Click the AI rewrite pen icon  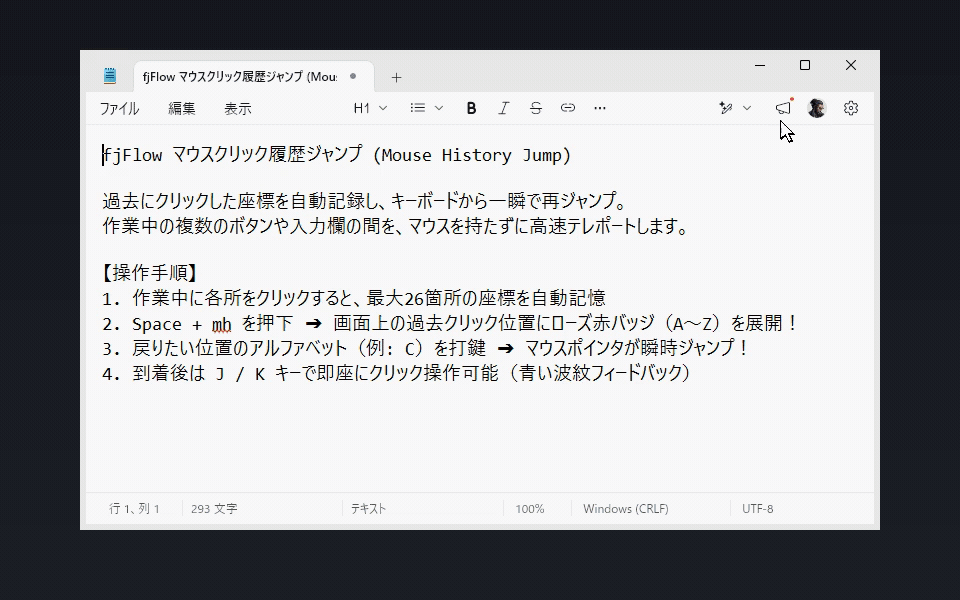726,108
